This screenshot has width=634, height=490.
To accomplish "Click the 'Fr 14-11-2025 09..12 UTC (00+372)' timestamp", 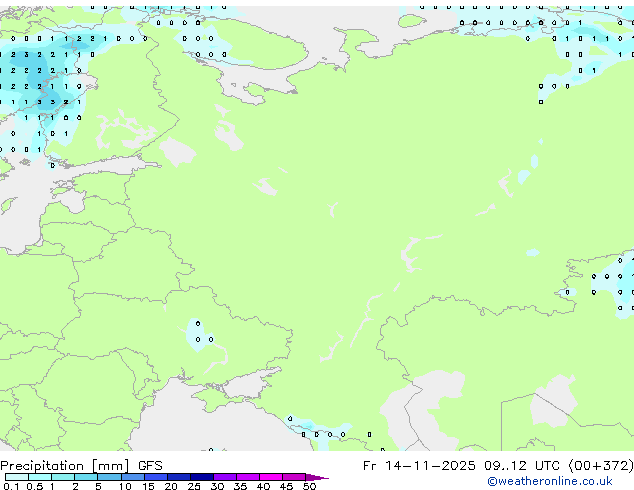I will pyautogui.click(x=498, y=466).
